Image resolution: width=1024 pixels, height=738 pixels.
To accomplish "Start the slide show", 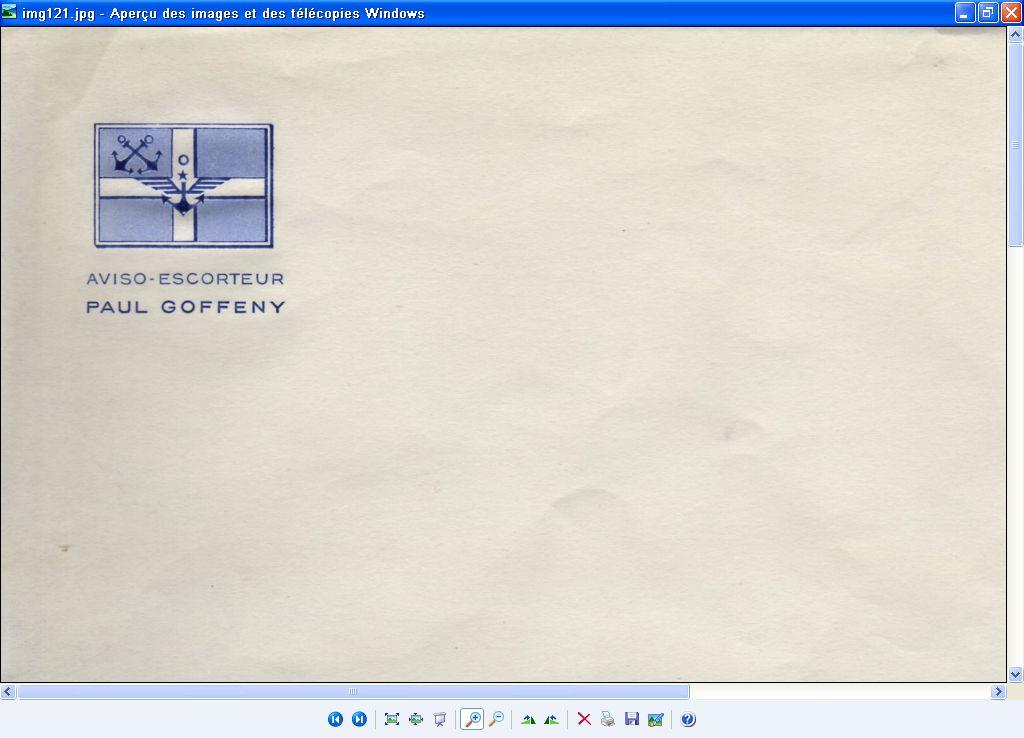I will (440, 719).
